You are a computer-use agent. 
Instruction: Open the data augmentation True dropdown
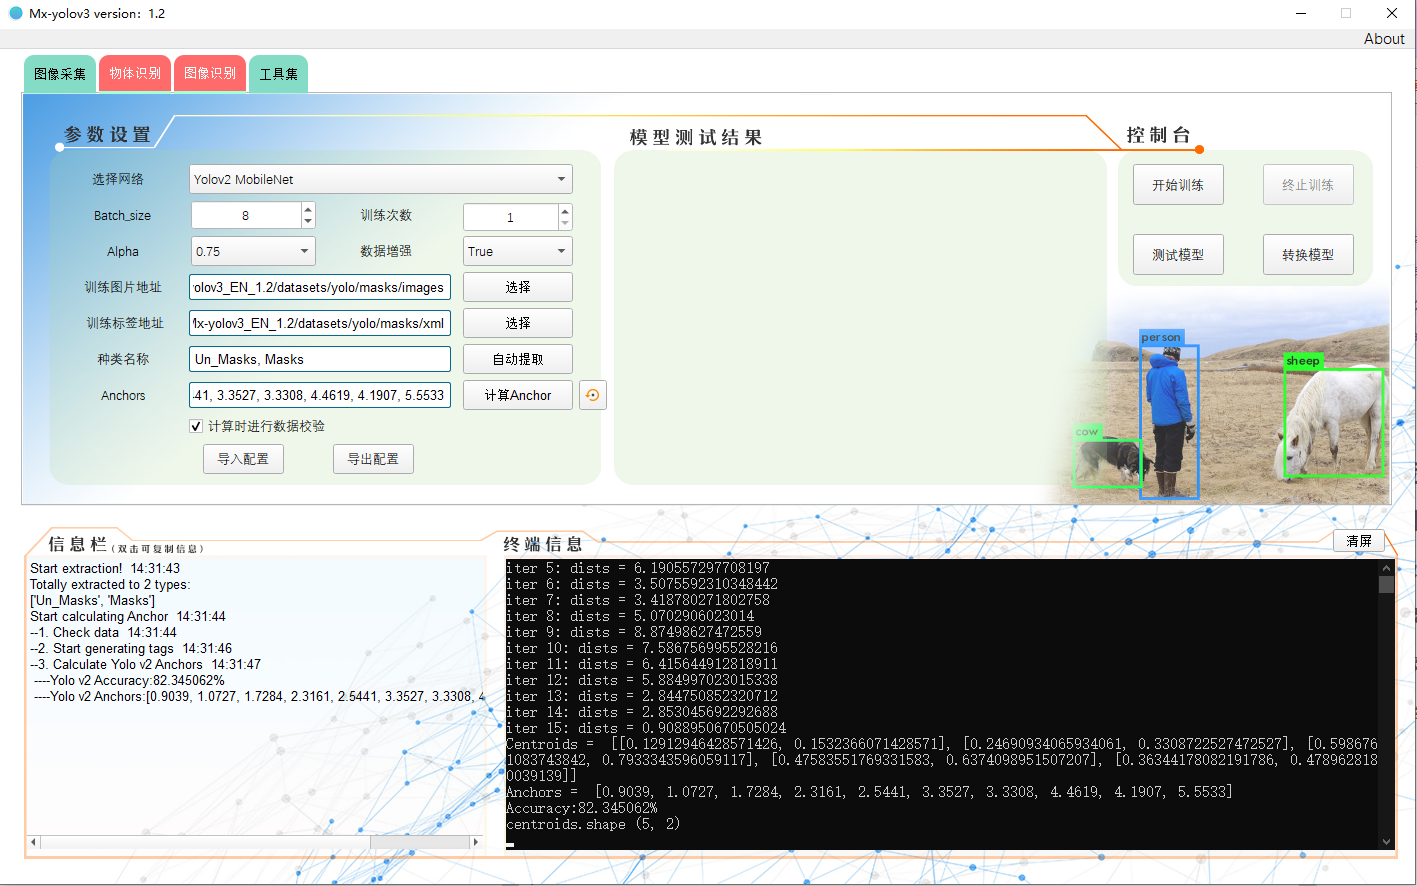pos(518,251)
